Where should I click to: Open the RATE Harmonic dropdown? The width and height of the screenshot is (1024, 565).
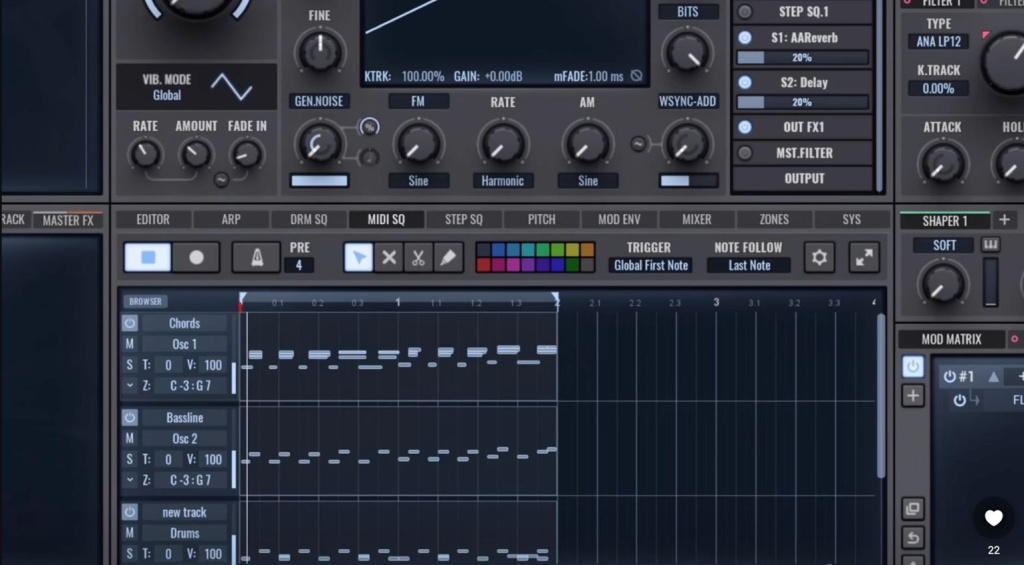[x=503, y=181]
